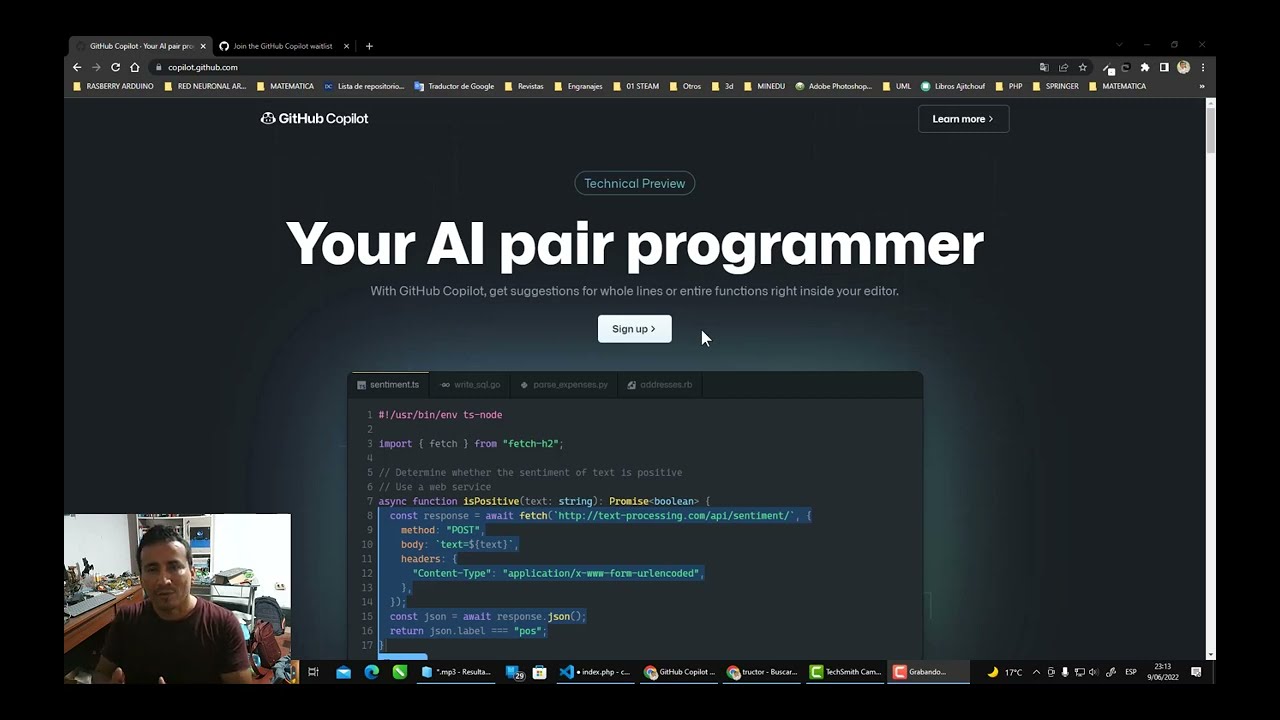Screen dimensions: 1280x720
Task: Open the Mail app in taskbar
Action: [343, 672]
